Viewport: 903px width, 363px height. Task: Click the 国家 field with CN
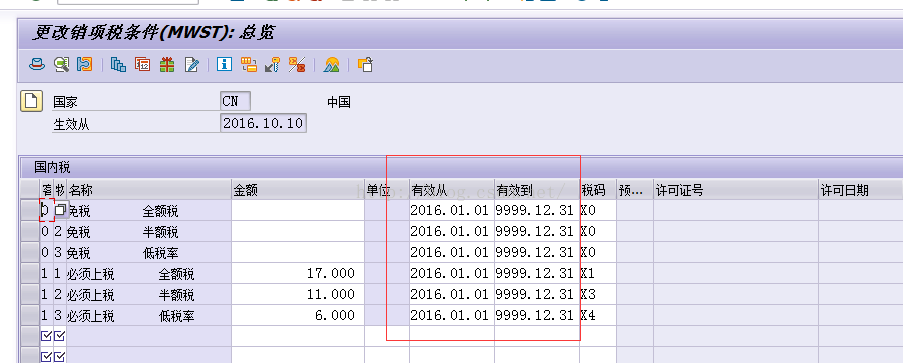pyautogui.click(x=236, y=102)
